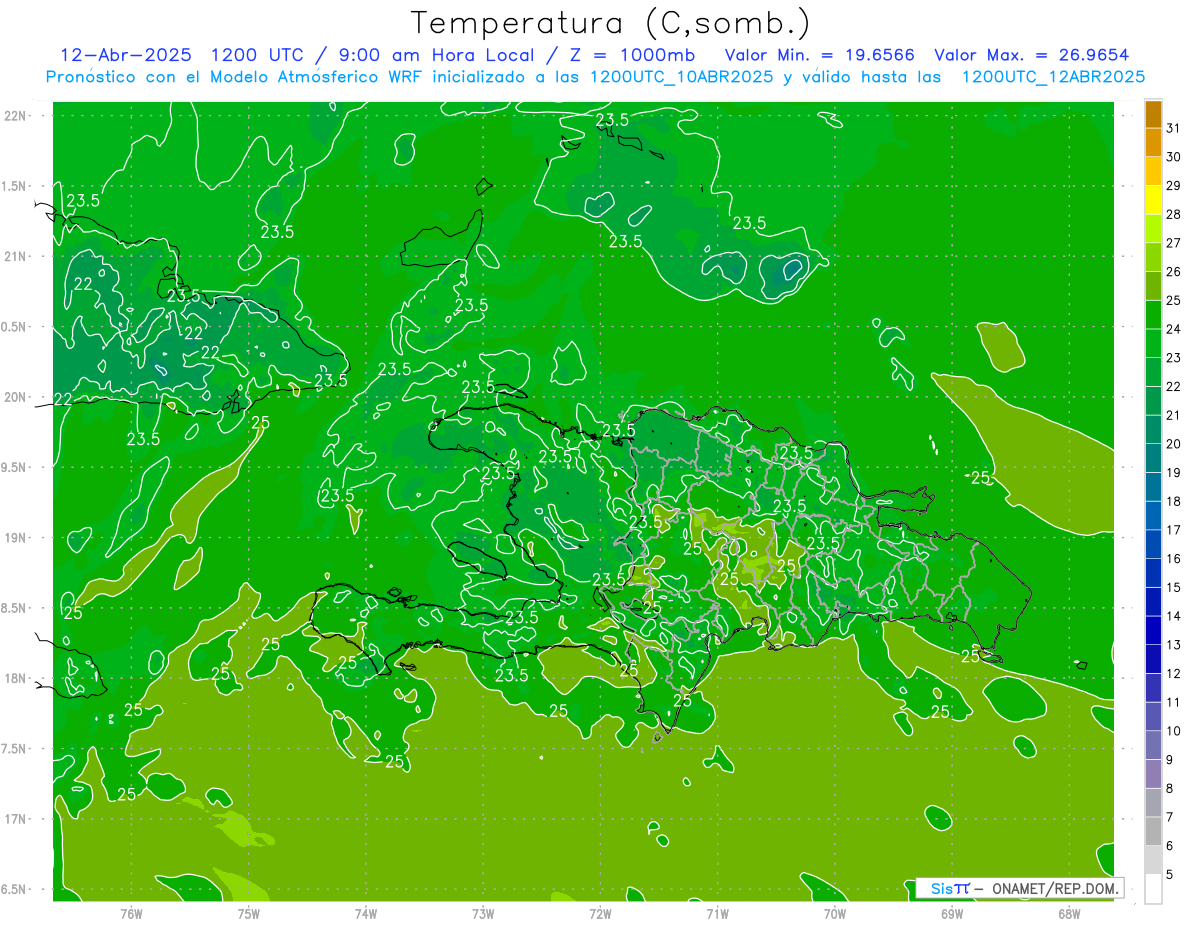1200x927 pixels.
Task: Click the "70W" longitude axis label
Action: point(834,914)
